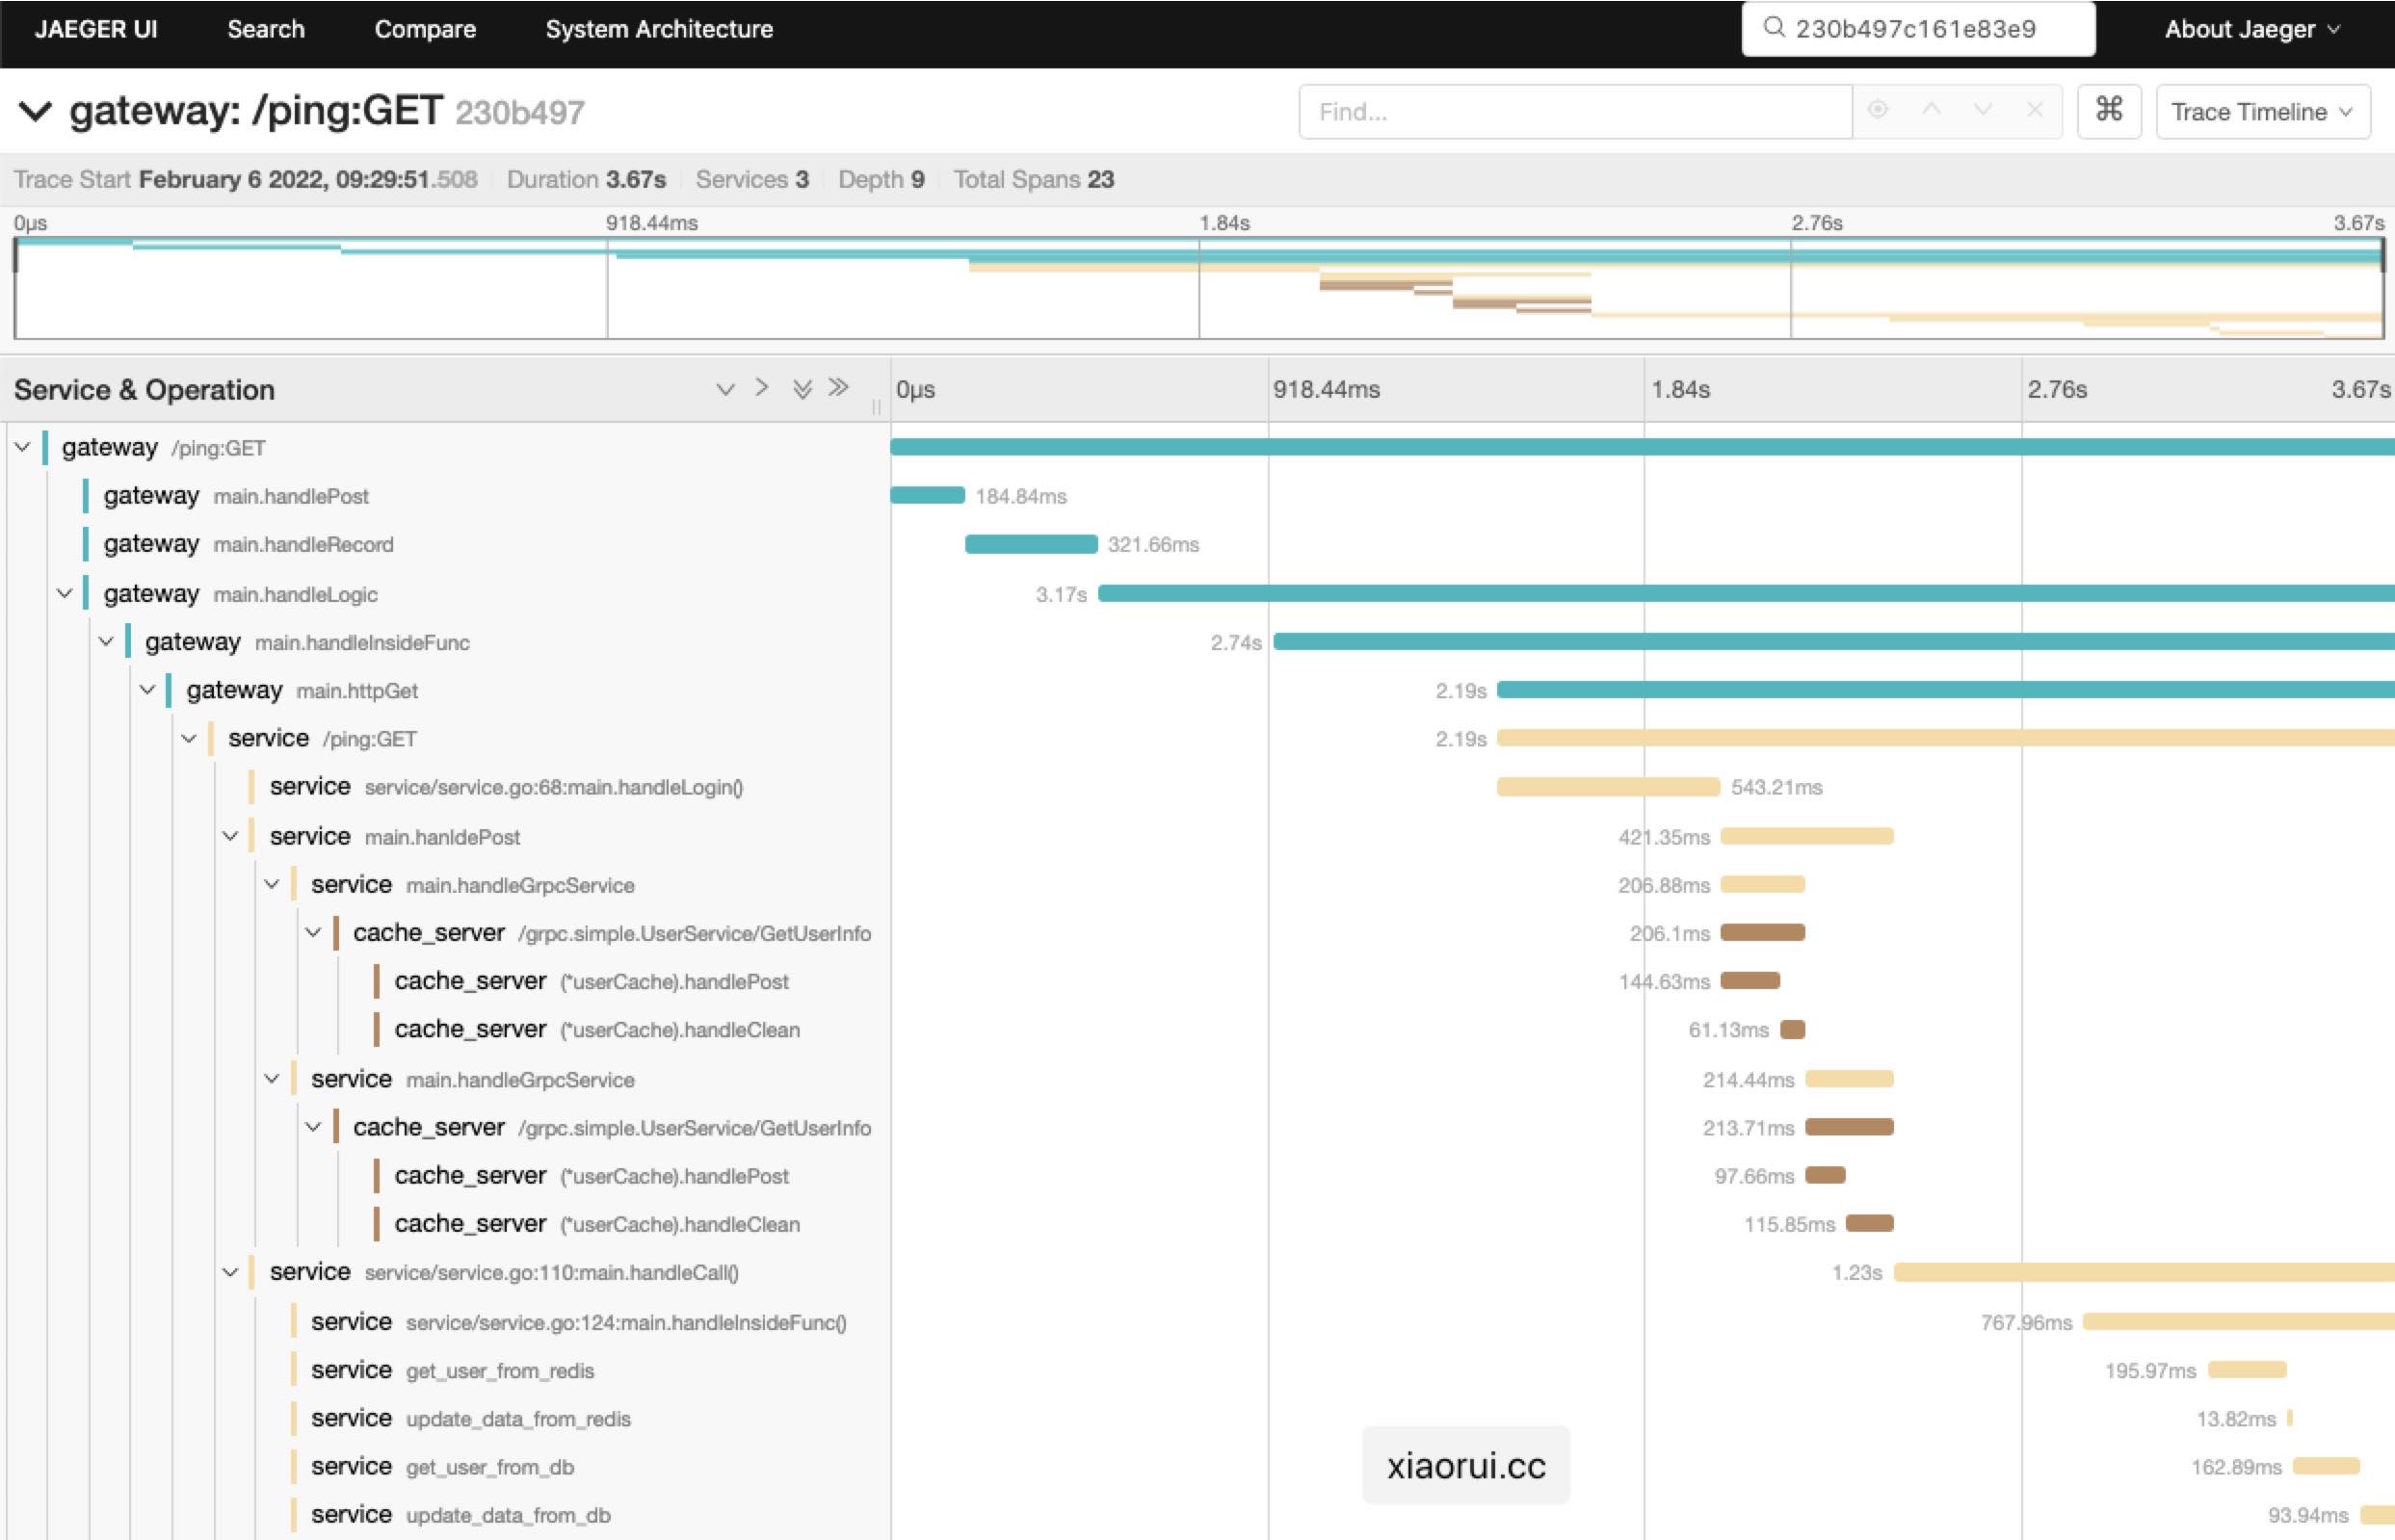
Task: Open the Trace Timeline view dropdown
Action: (2262, 111)
